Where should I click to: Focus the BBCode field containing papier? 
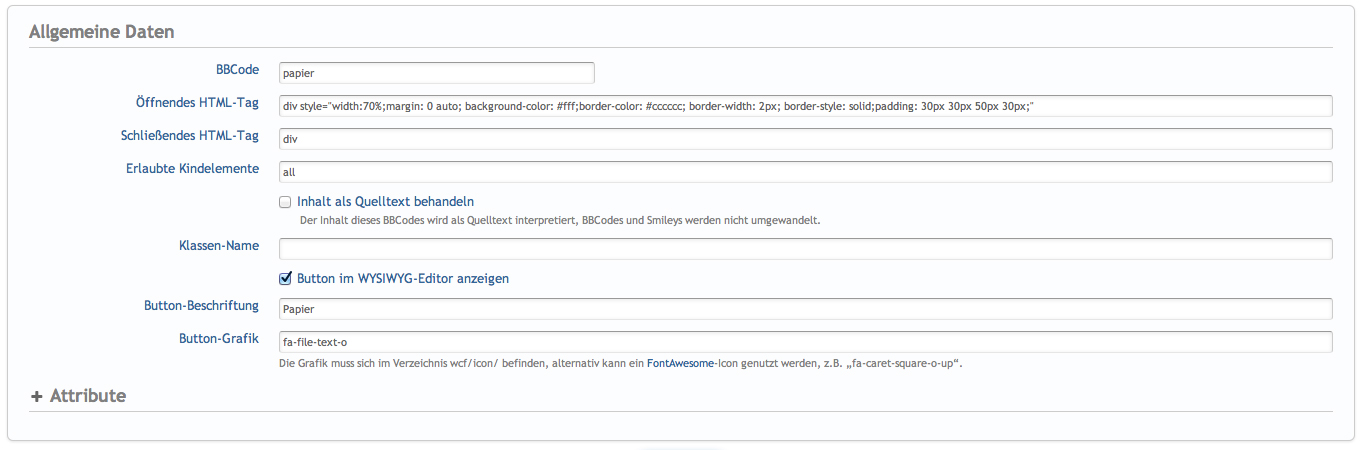pos(436,73)
